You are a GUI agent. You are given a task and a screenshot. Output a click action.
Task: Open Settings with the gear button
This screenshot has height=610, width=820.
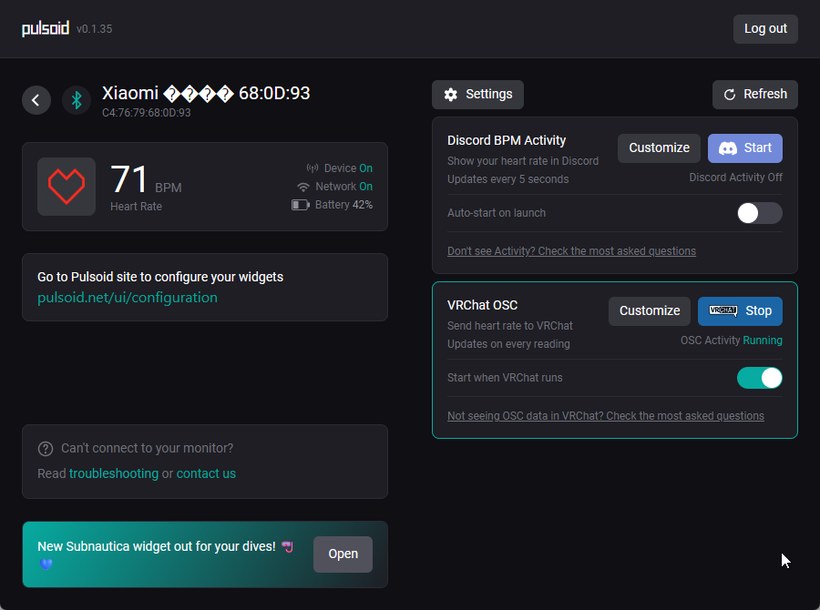tap(477, 94)
